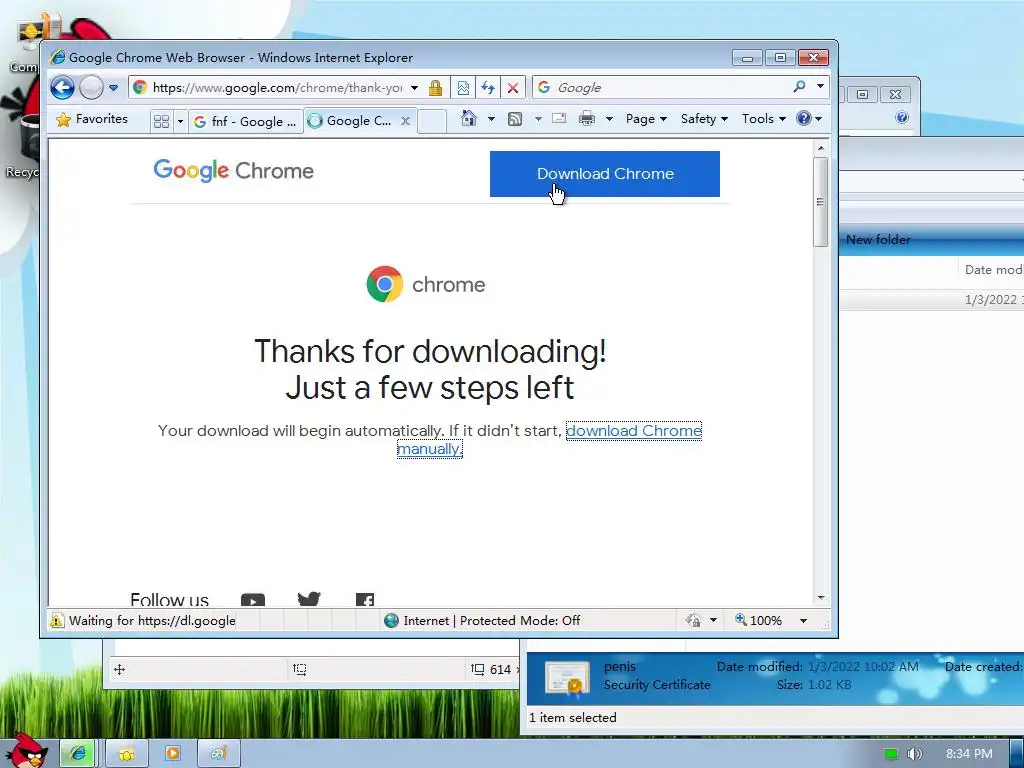
Task: Click the RSS feeds icon
Action: [x=515, y=119]
